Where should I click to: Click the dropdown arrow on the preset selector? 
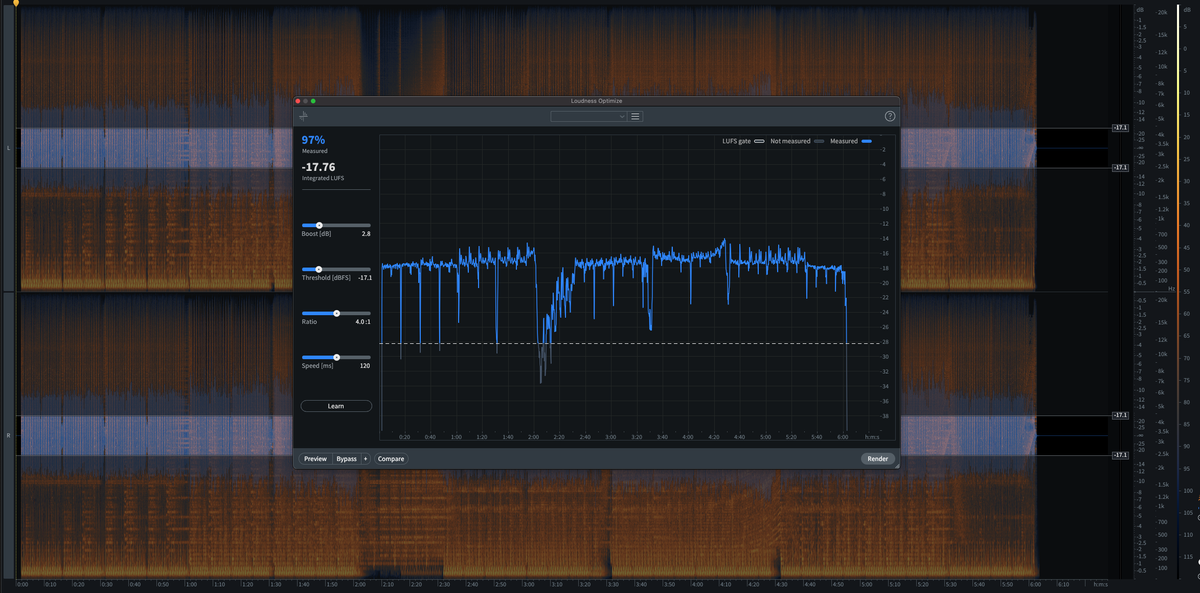click(621, 116)
